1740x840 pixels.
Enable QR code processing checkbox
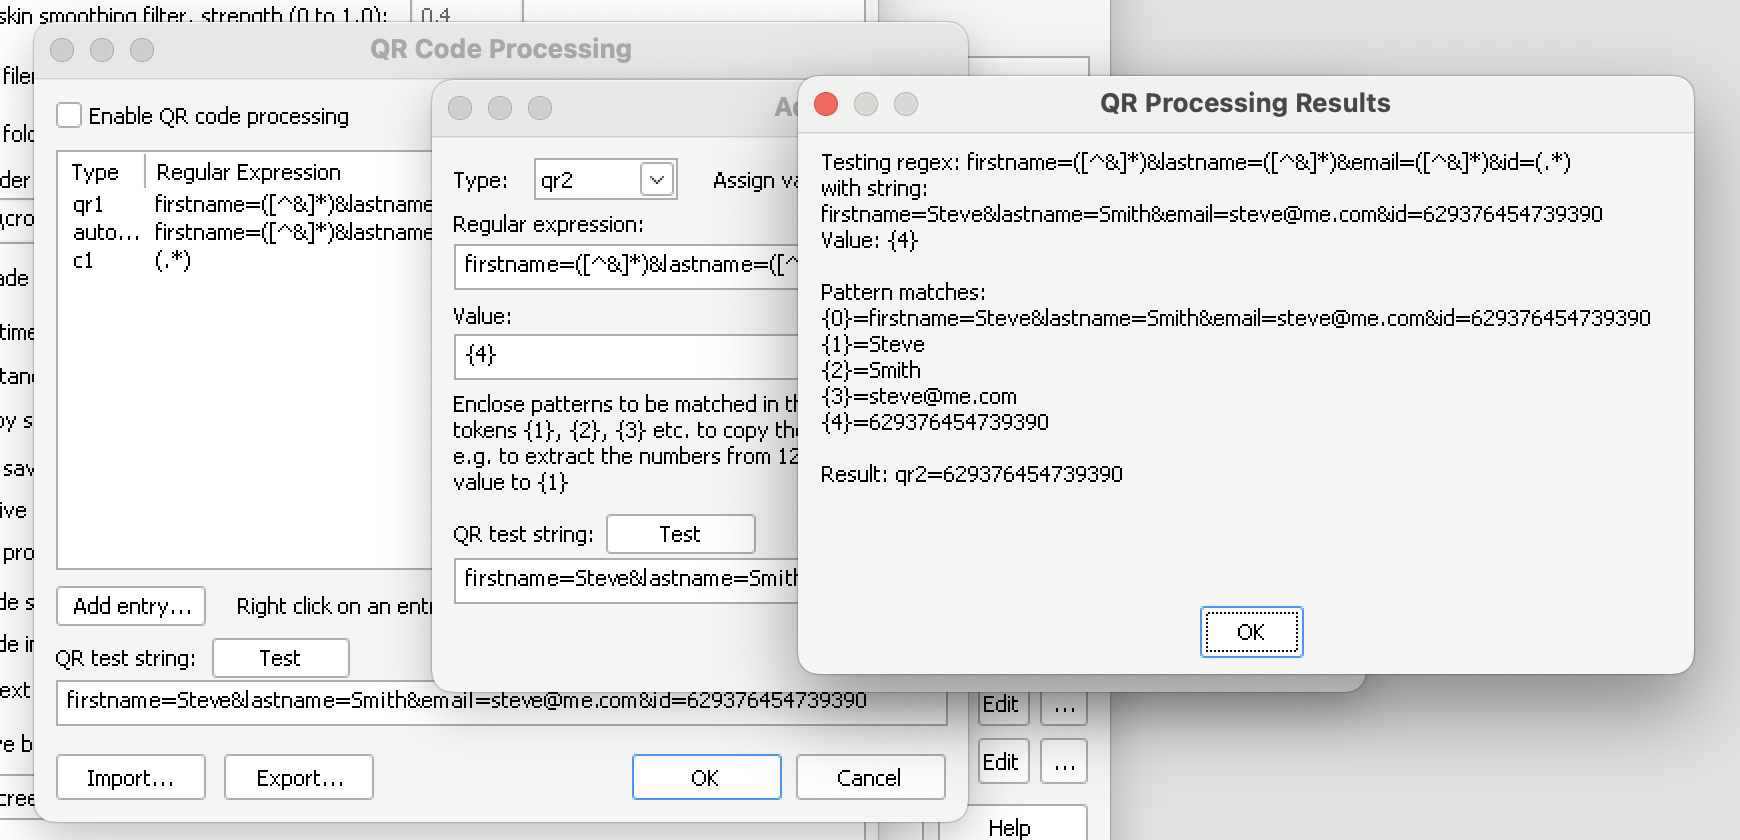[x=70, y=116]
